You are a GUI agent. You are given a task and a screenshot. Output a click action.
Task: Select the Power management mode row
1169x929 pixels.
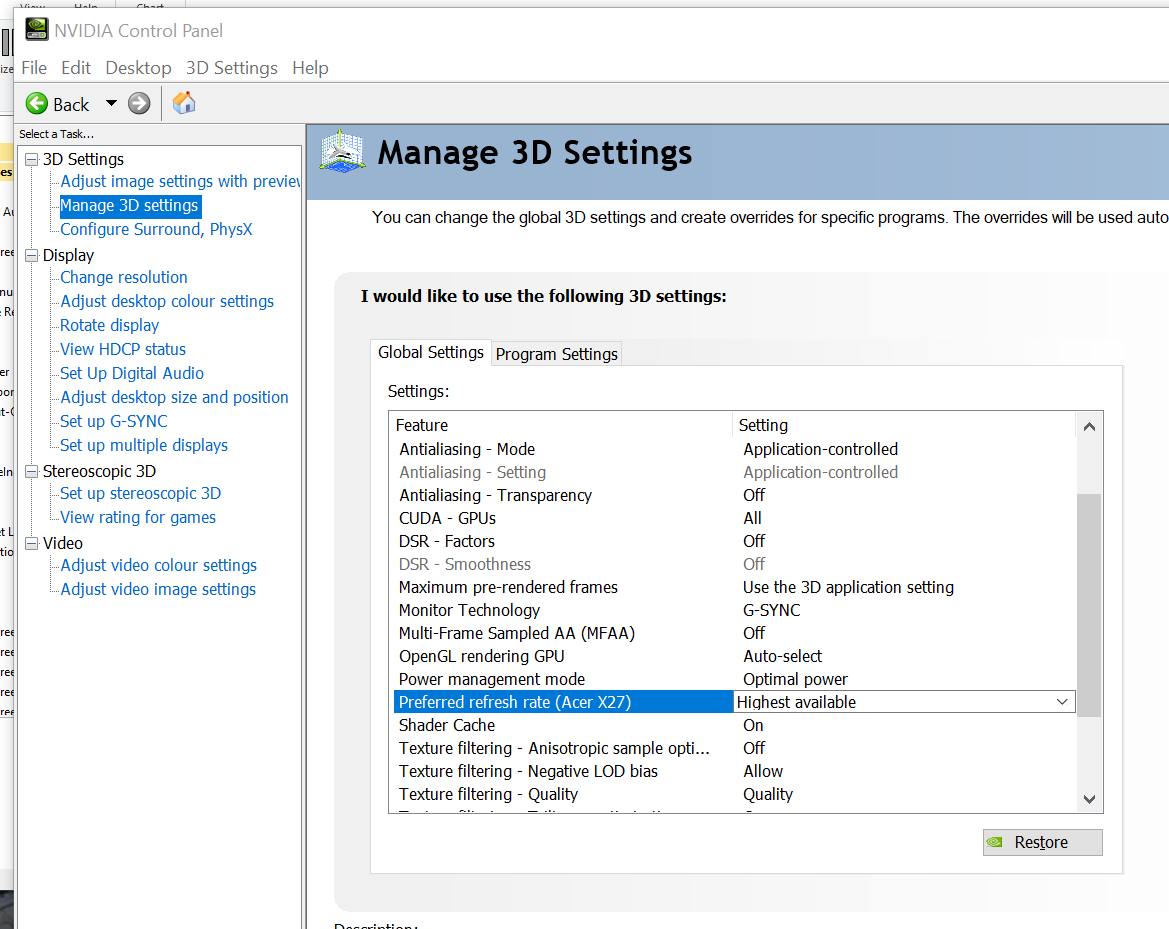click(x=734, y=679)
